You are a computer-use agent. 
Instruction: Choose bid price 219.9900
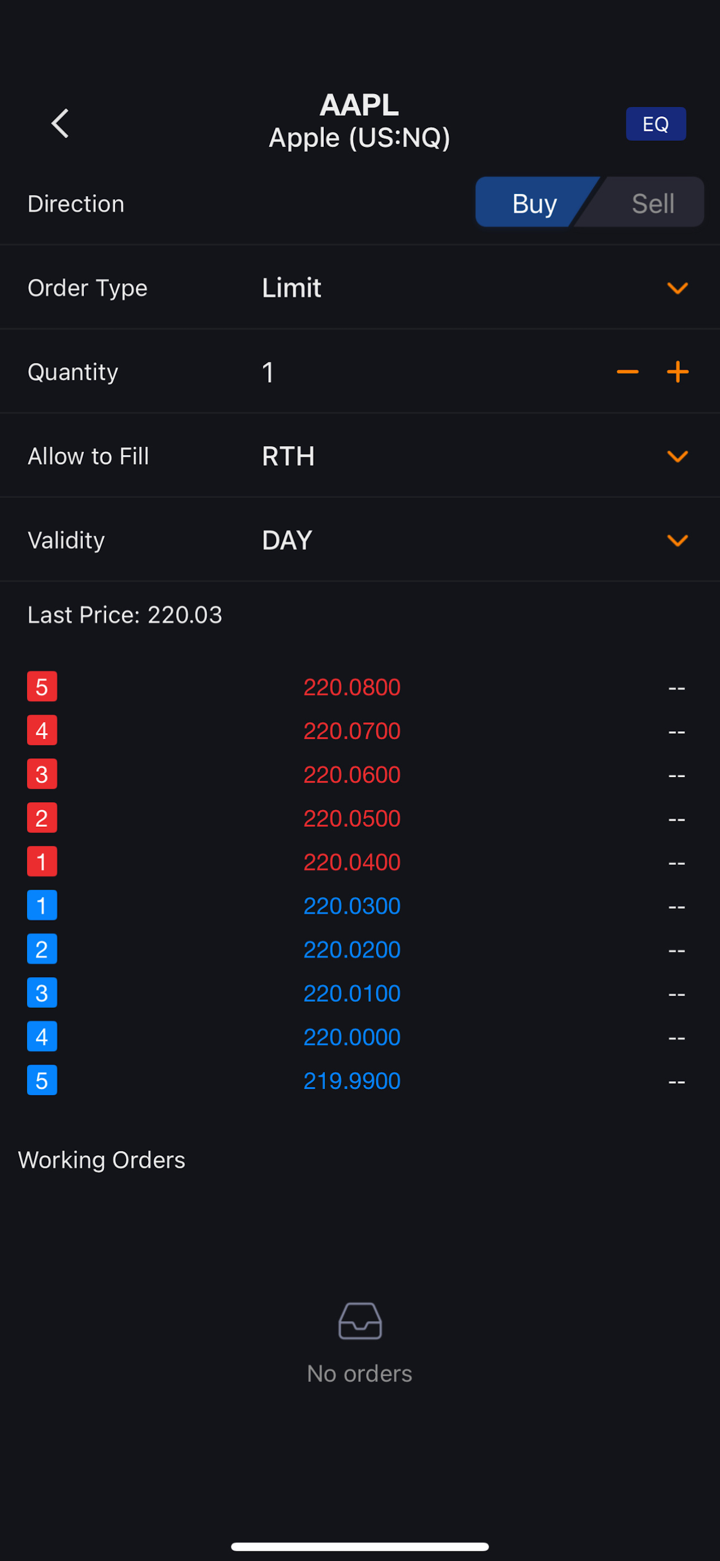(x=352, y=1081)
